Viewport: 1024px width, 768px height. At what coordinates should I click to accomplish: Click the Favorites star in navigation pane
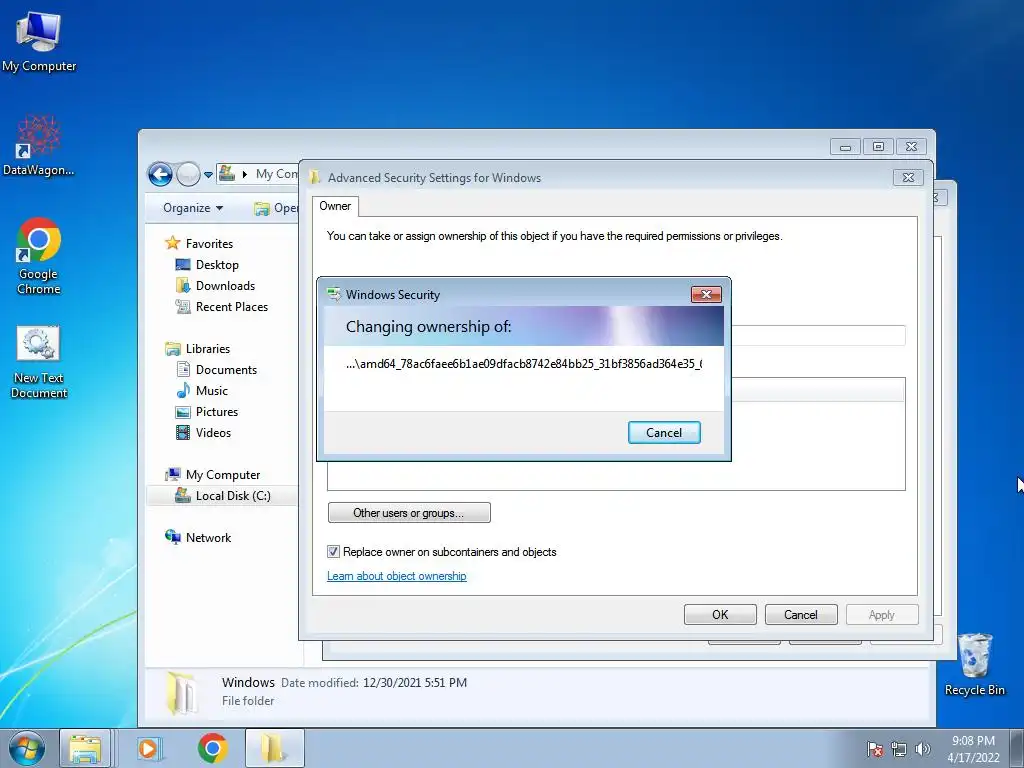pos(172,243)
